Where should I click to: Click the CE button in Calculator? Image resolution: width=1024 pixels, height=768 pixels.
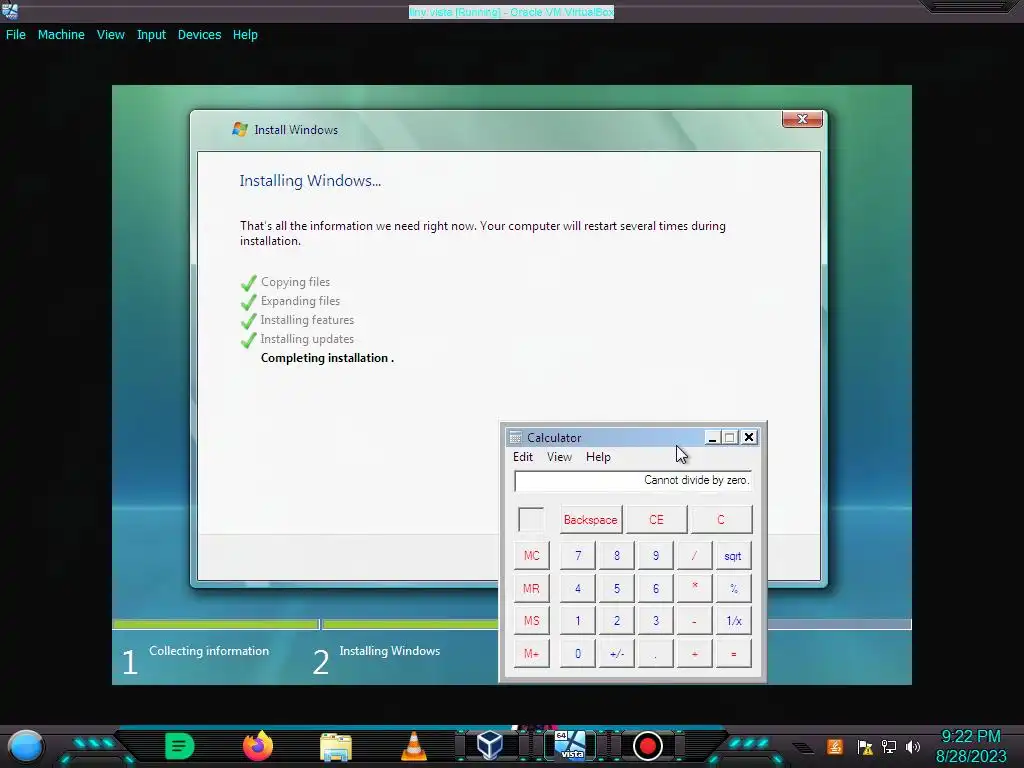click(x=656, y=520)
